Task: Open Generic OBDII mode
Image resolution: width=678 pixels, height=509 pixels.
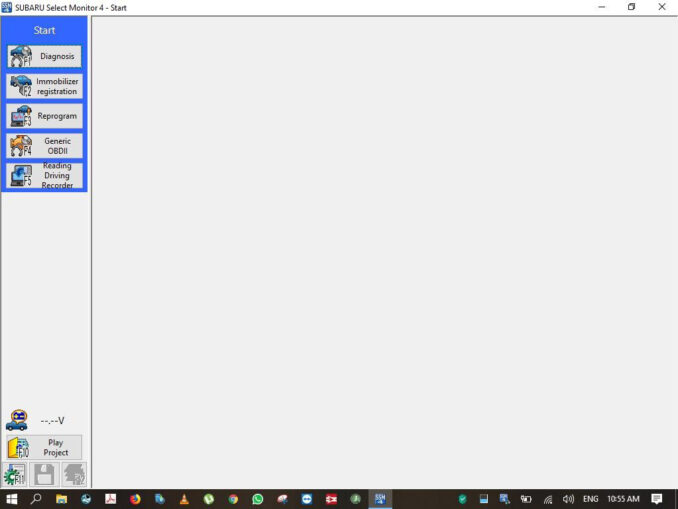Action: pos(45,146)
